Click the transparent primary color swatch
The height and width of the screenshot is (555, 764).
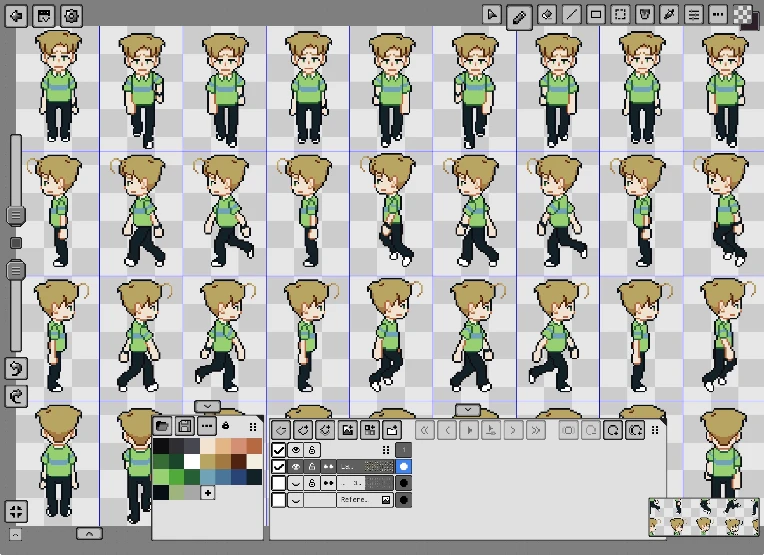coord(743,14)
